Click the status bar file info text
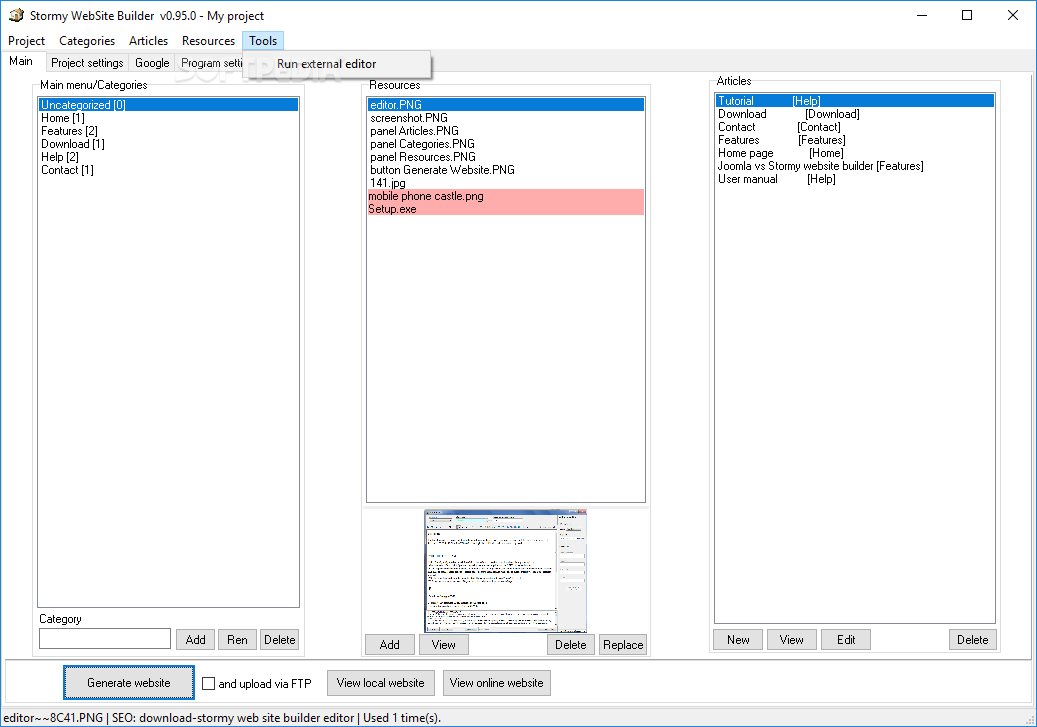Viewport: 1037px width, 727px height. point(222,718)
